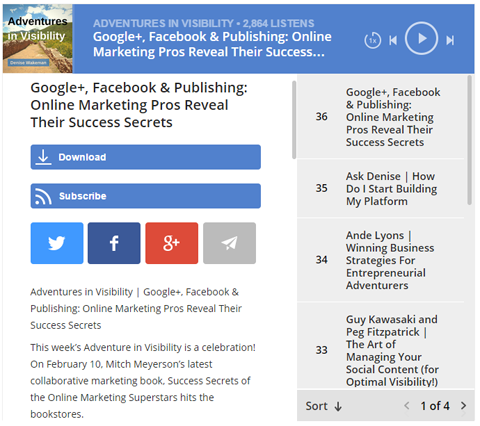Share episode on Facebook

click(114, 243)
